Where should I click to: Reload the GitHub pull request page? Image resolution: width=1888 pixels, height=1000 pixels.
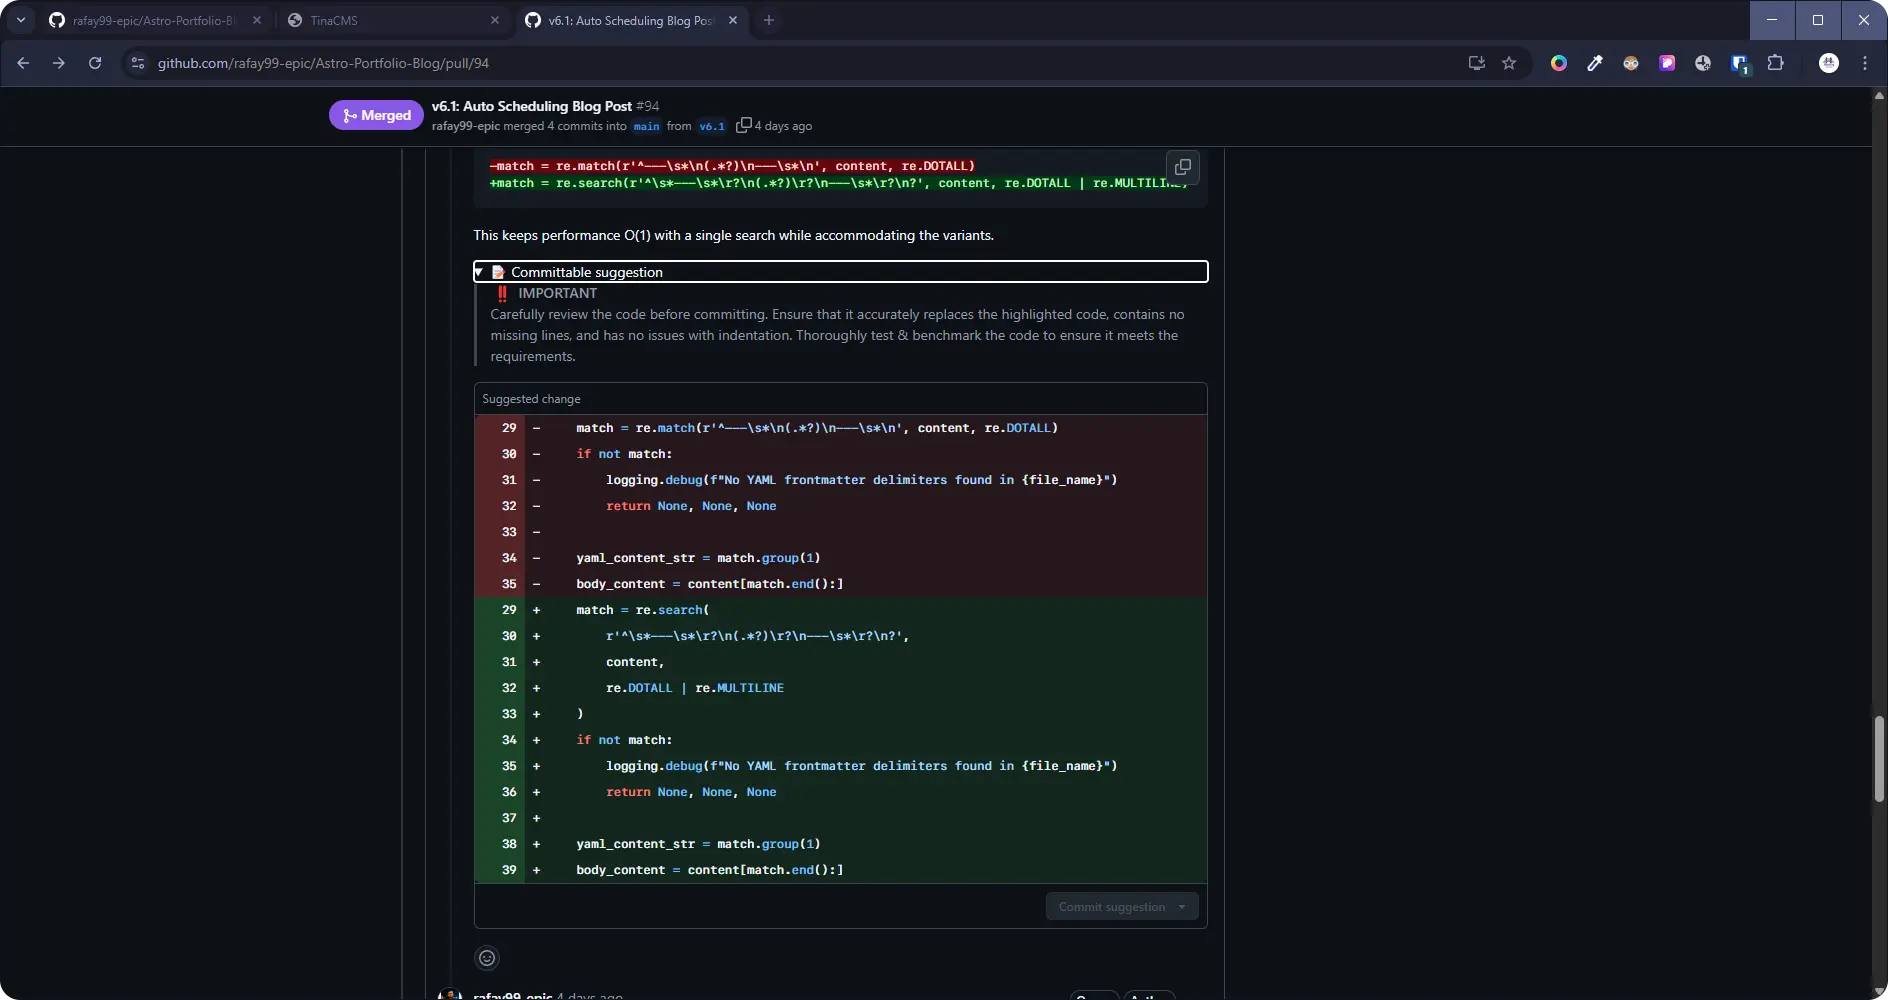95,63
